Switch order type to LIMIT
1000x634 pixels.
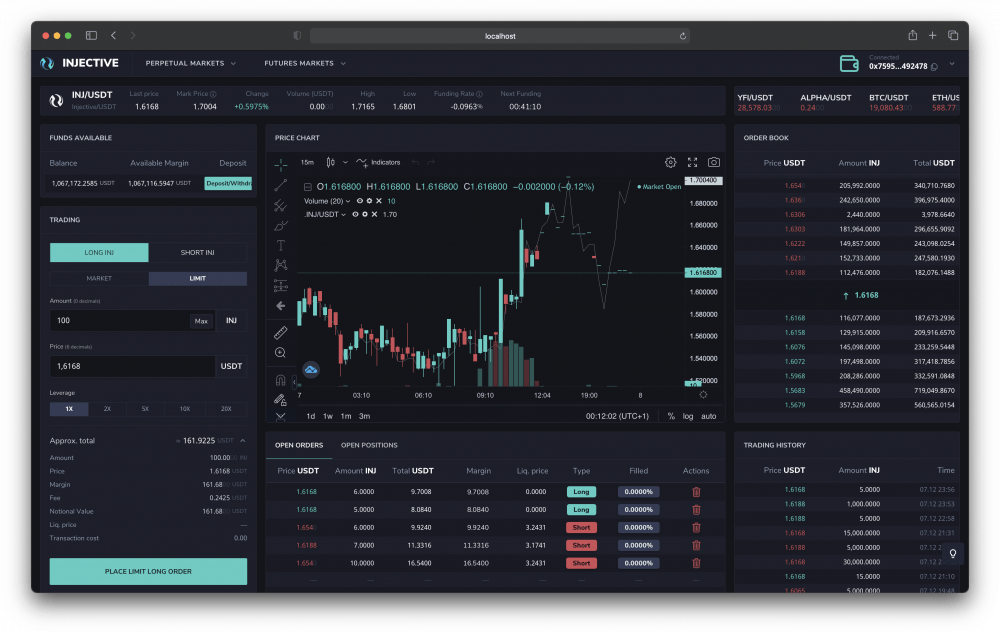point(198,279)
